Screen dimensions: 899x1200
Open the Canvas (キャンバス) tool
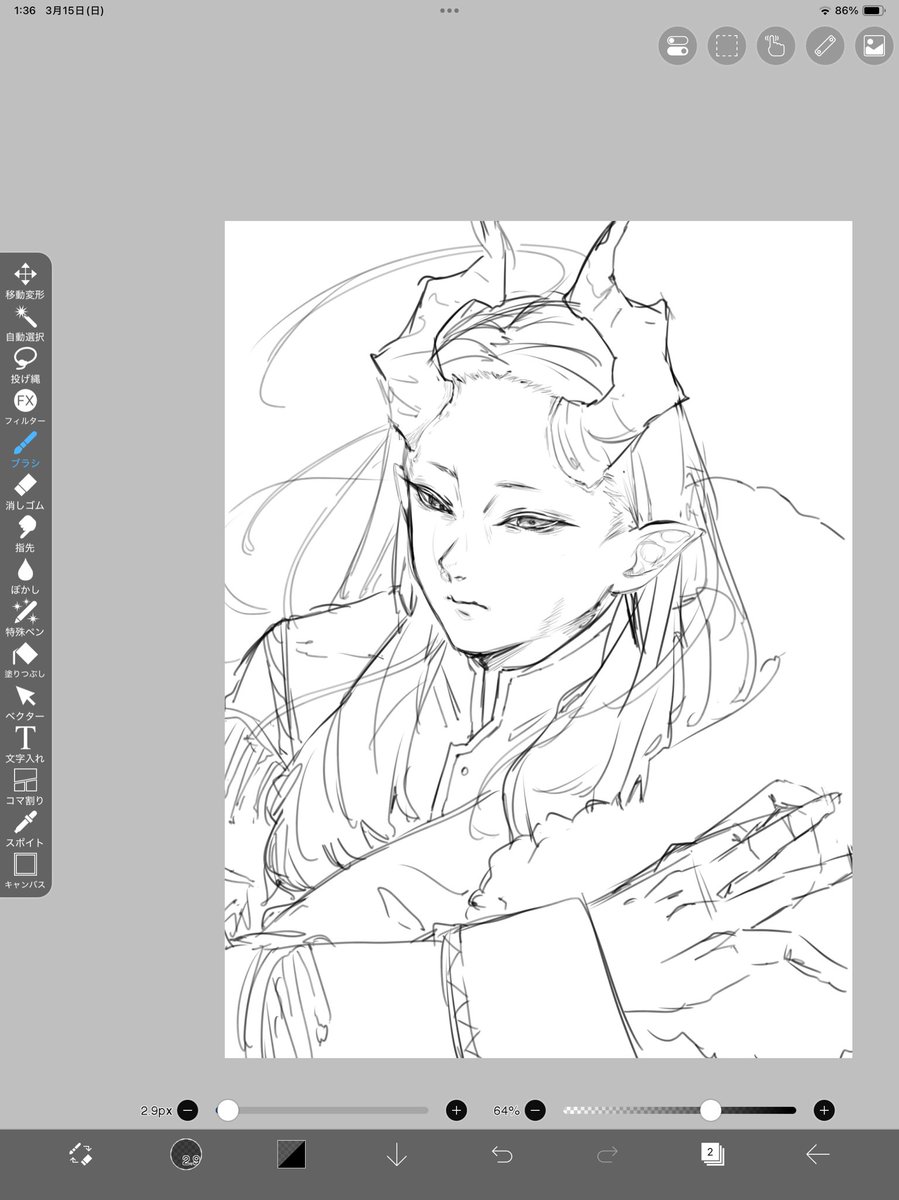(x=25, y=871)
